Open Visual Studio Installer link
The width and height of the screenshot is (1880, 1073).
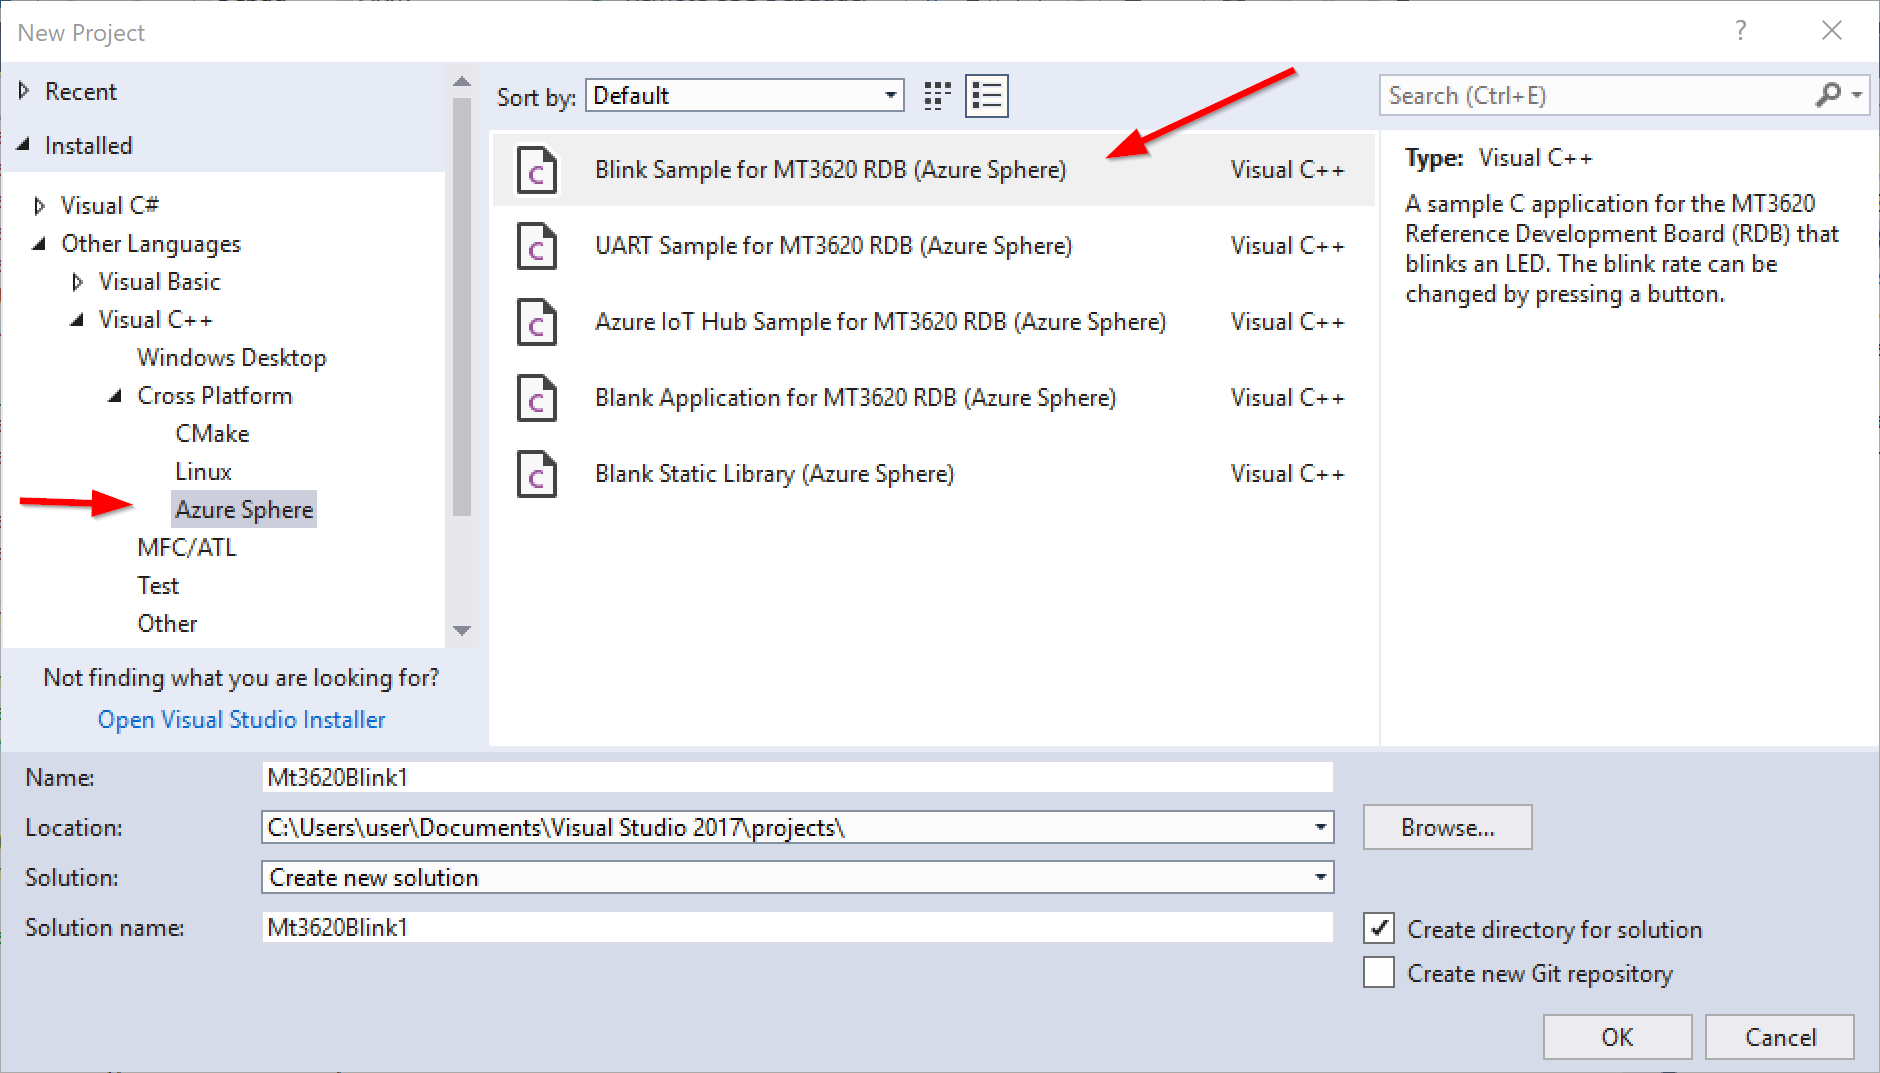click(241, 720)
